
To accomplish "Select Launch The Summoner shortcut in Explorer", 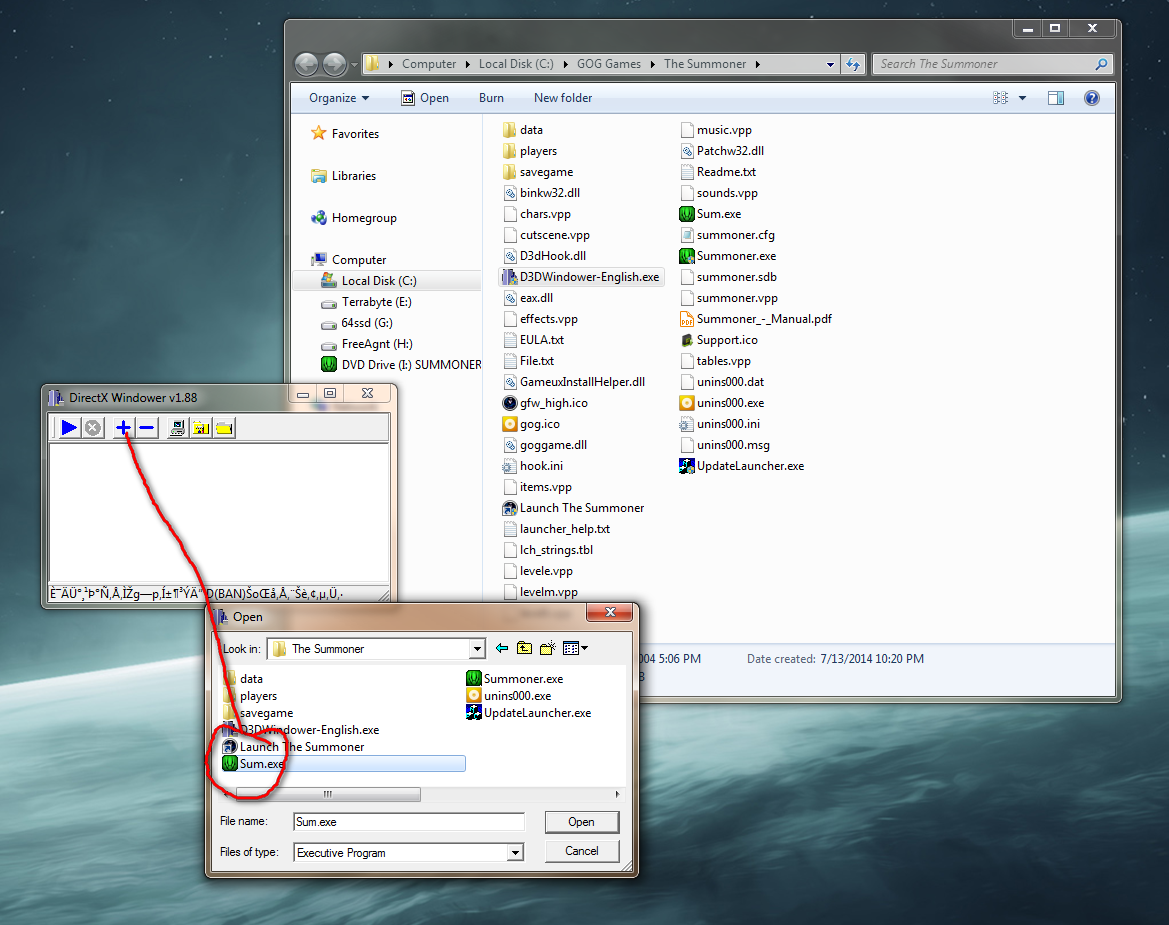I will click(573, 508).
